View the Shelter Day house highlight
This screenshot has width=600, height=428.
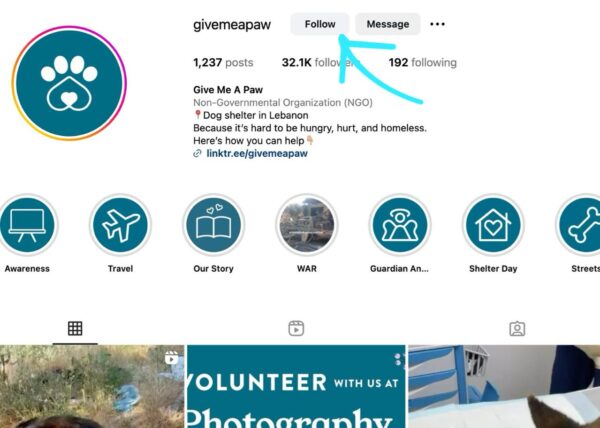point(493,225)
